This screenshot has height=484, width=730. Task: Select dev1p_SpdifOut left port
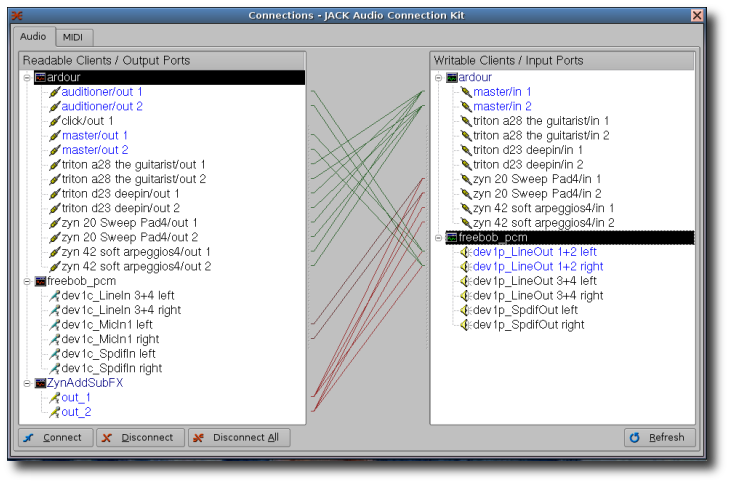[x=525, y=310]
